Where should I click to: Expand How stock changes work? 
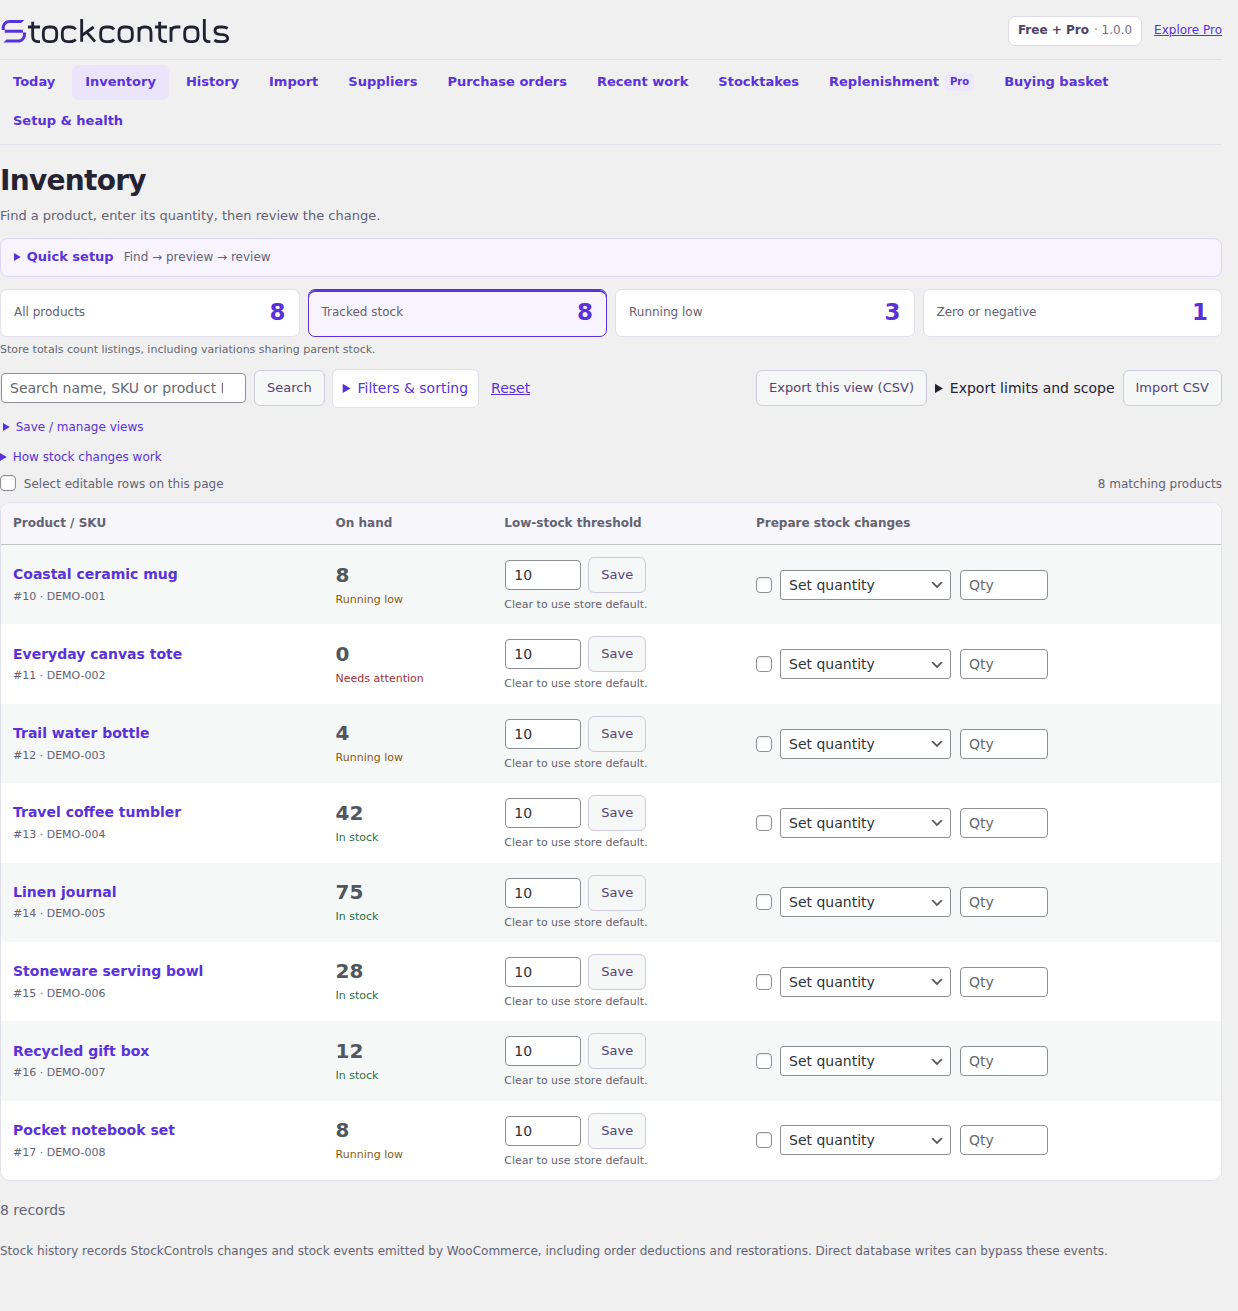coord(82,457)
